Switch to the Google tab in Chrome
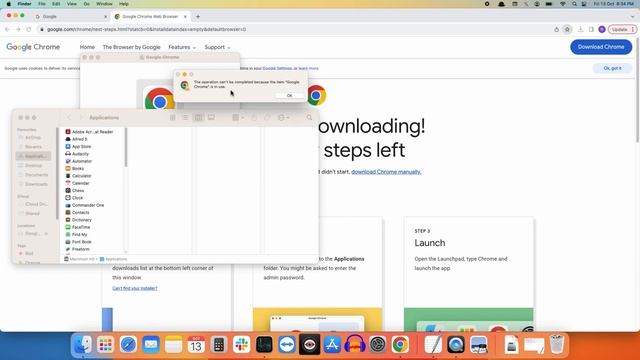This screenshot has height=360, width=640. (x=70, y=17)
